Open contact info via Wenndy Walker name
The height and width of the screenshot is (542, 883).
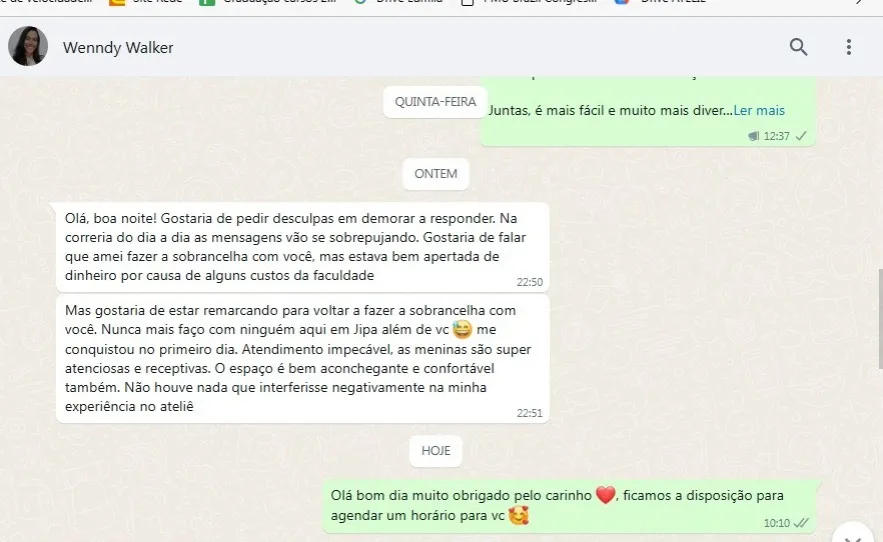tap(118, 48)
